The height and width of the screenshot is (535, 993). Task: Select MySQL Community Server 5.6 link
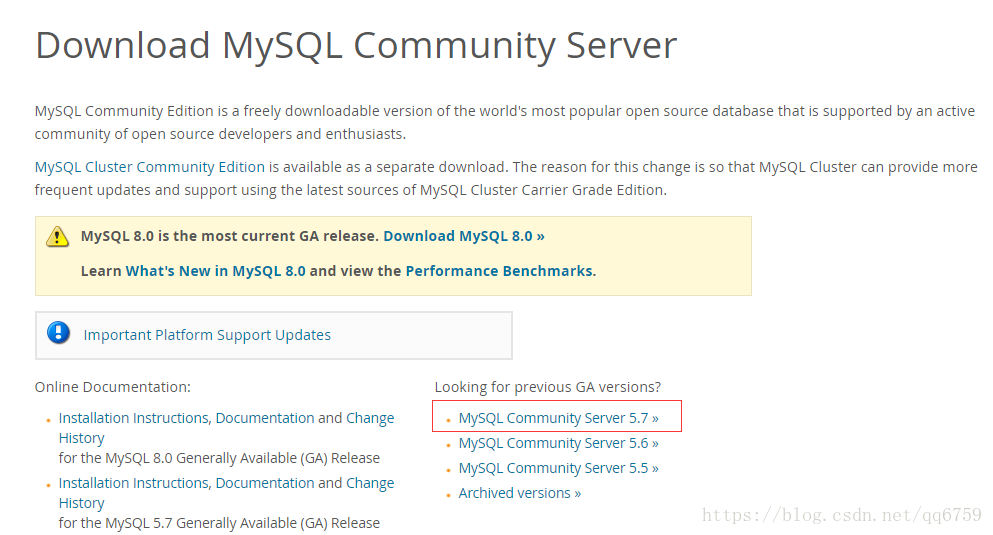coord(558,443)
